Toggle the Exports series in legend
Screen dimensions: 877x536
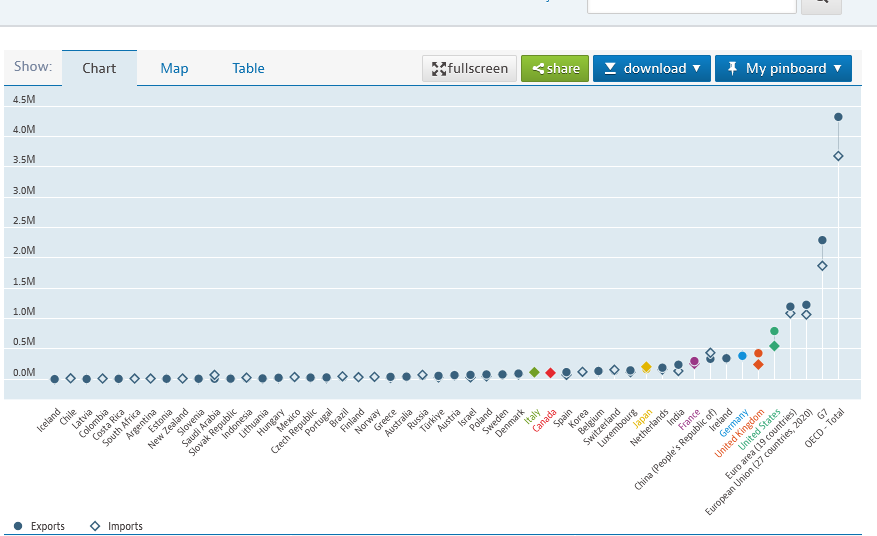tap(40, 526)
